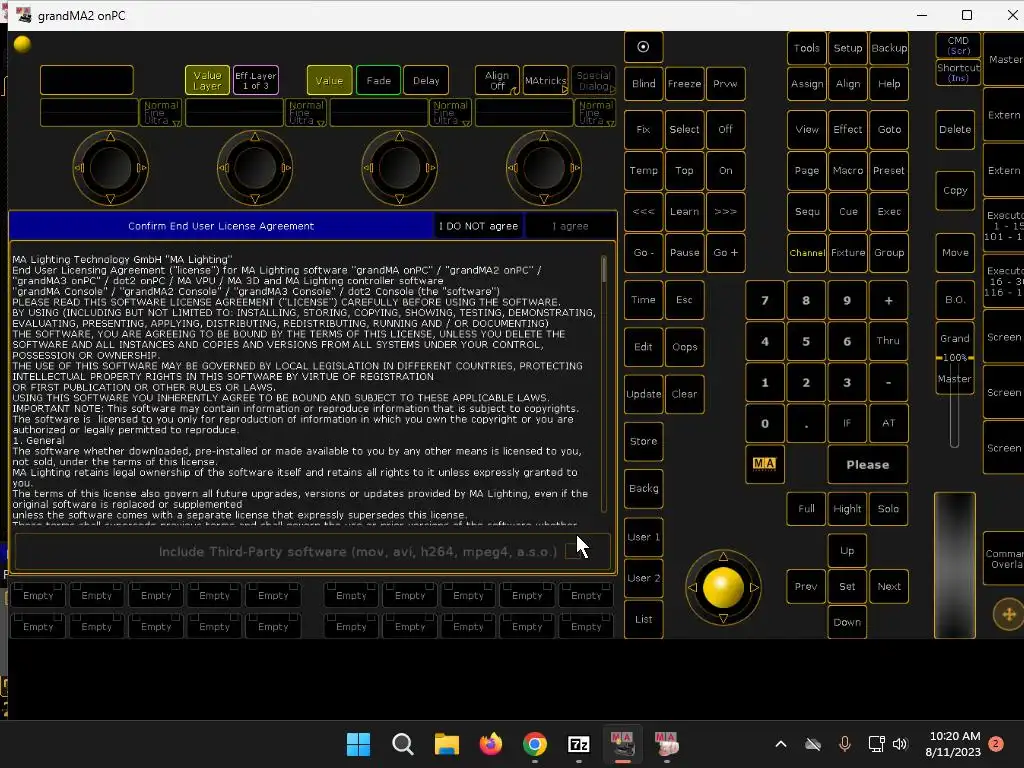Click number 7 on keypad
The height and width of the screenshot is (768, 1024).
click(764, 300)
